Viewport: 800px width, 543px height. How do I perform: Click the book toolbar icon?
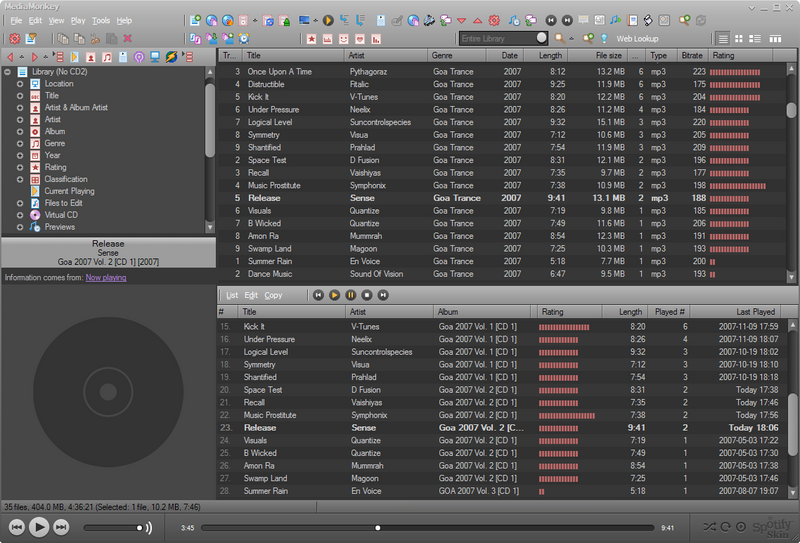[x=632, y=20]
